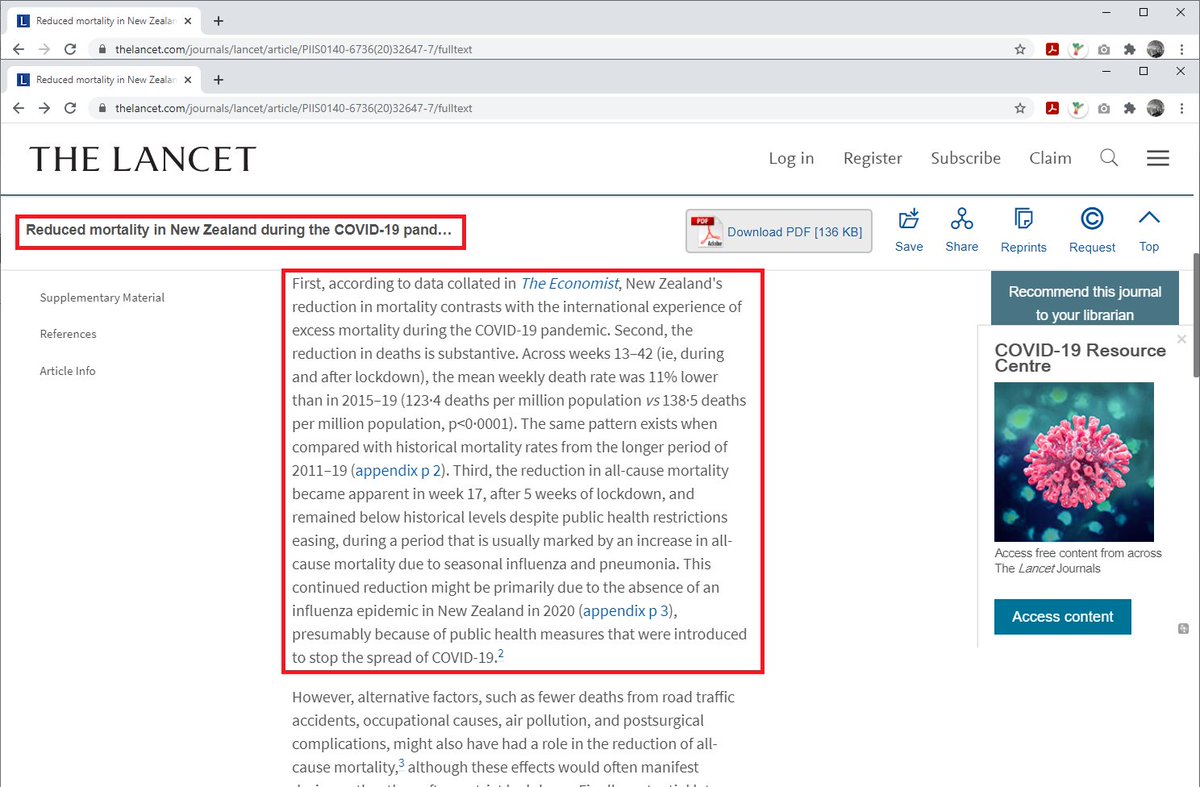Image resolution: width=1200 pixels, height=787 pixels.
Task: Click the green plant extension icon in the front window
Action: [x=1078, y=108]
